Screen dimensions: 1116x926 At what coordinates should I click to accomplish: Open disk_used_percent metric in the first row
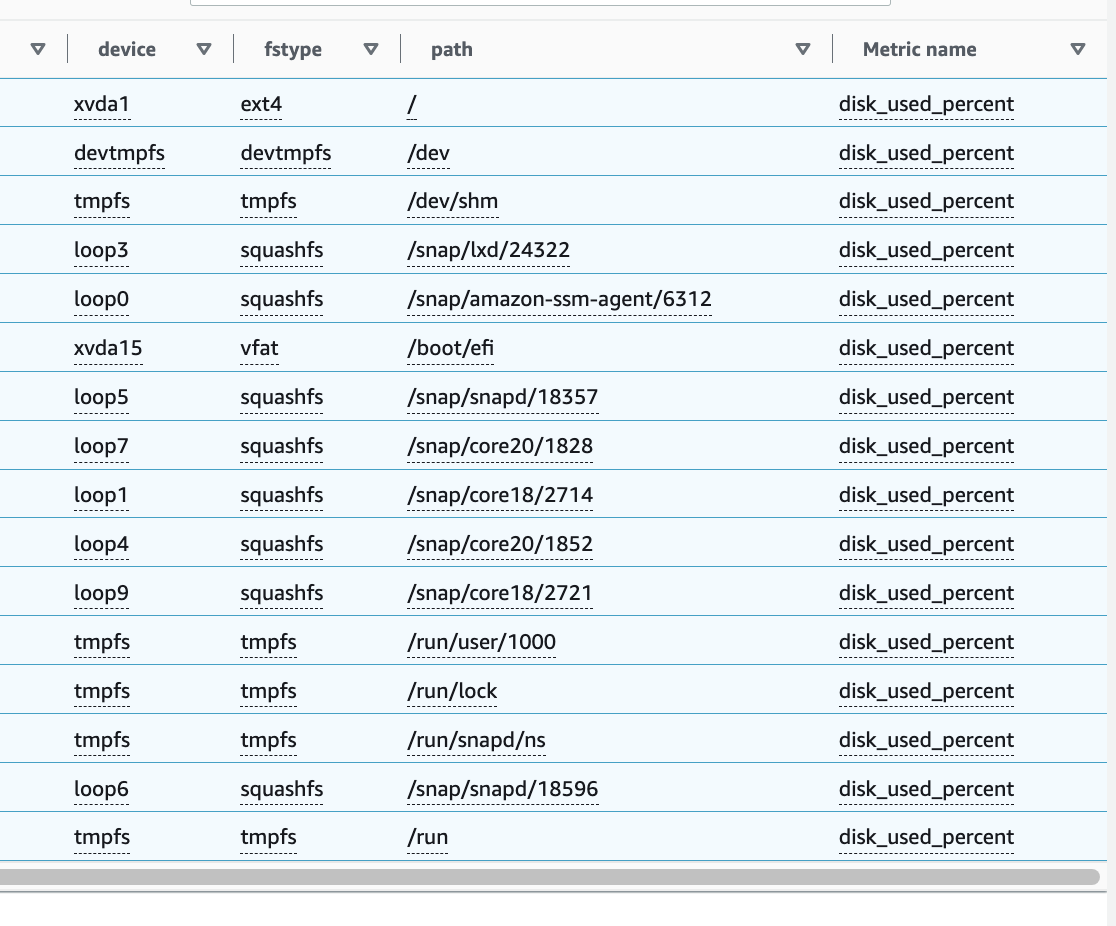pyautogui.click(x=926, y=103)
